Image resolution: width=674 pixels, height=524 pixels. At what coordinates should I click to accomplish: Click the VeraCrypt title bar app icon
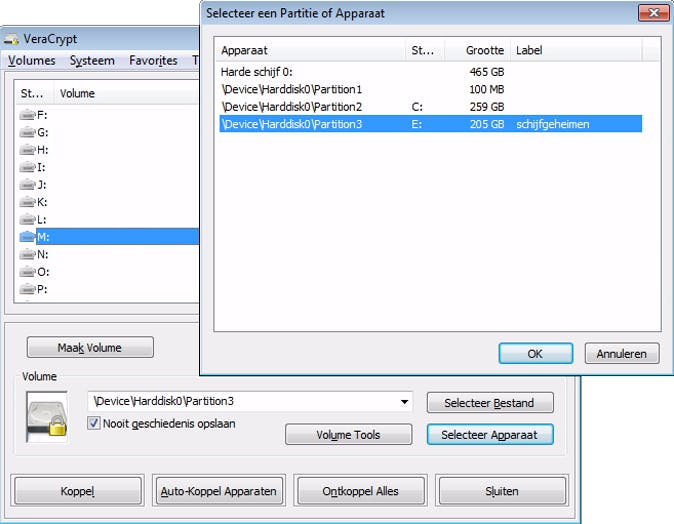[11, 39]
